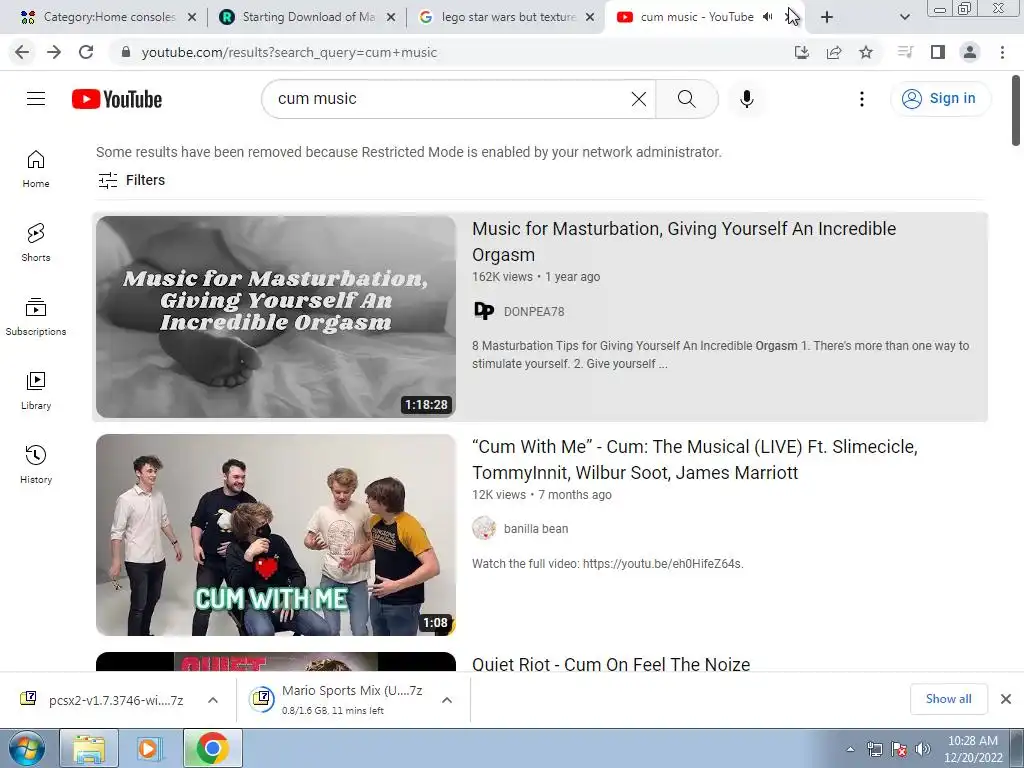Open YouTube settings three-dot menu

click(x=862, y=99)
